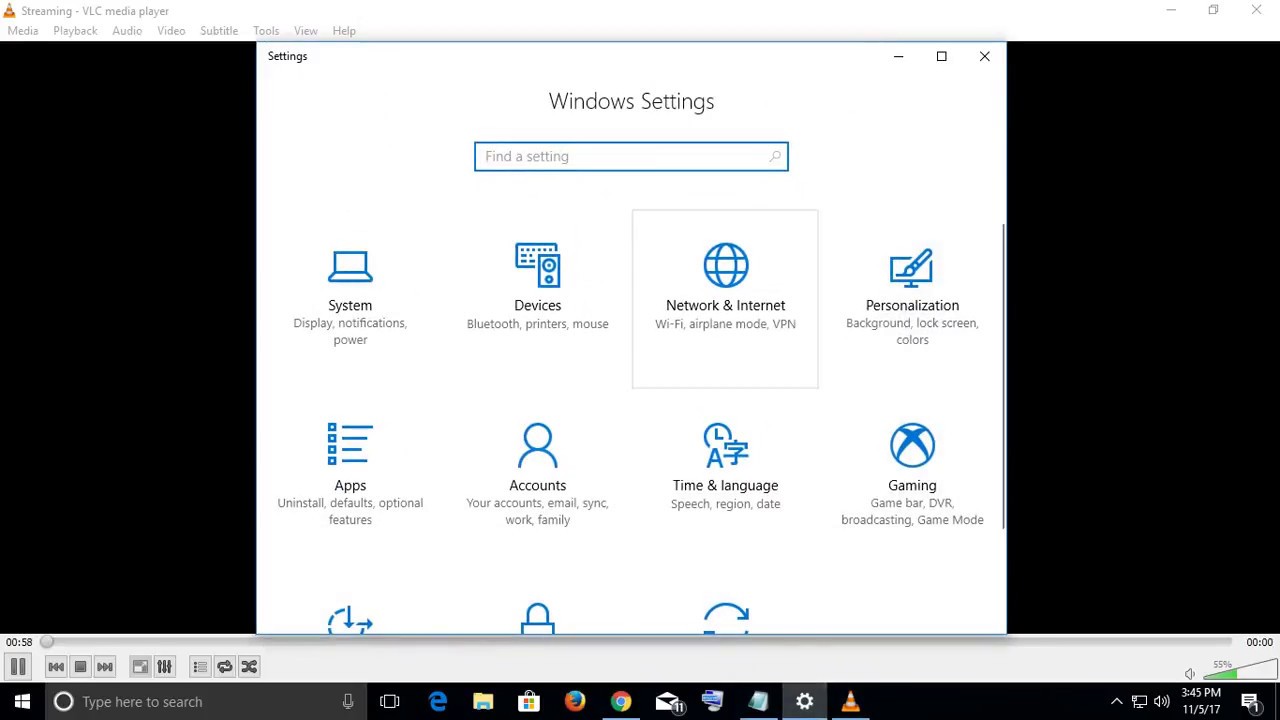Open the Media menu in VLC

tap(22, 31)
